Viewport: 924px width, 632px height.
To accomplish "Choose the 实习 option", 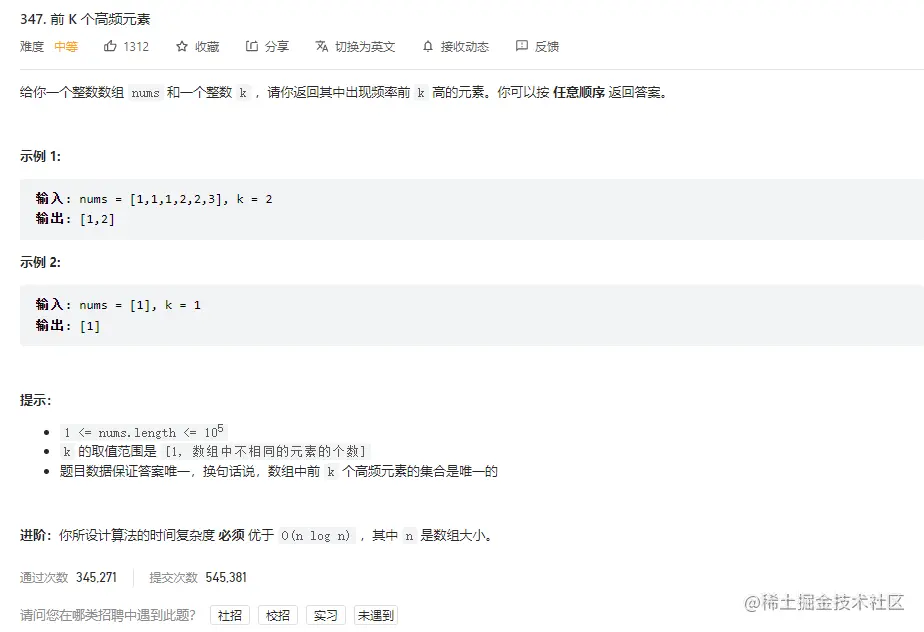I will point(325,615).
